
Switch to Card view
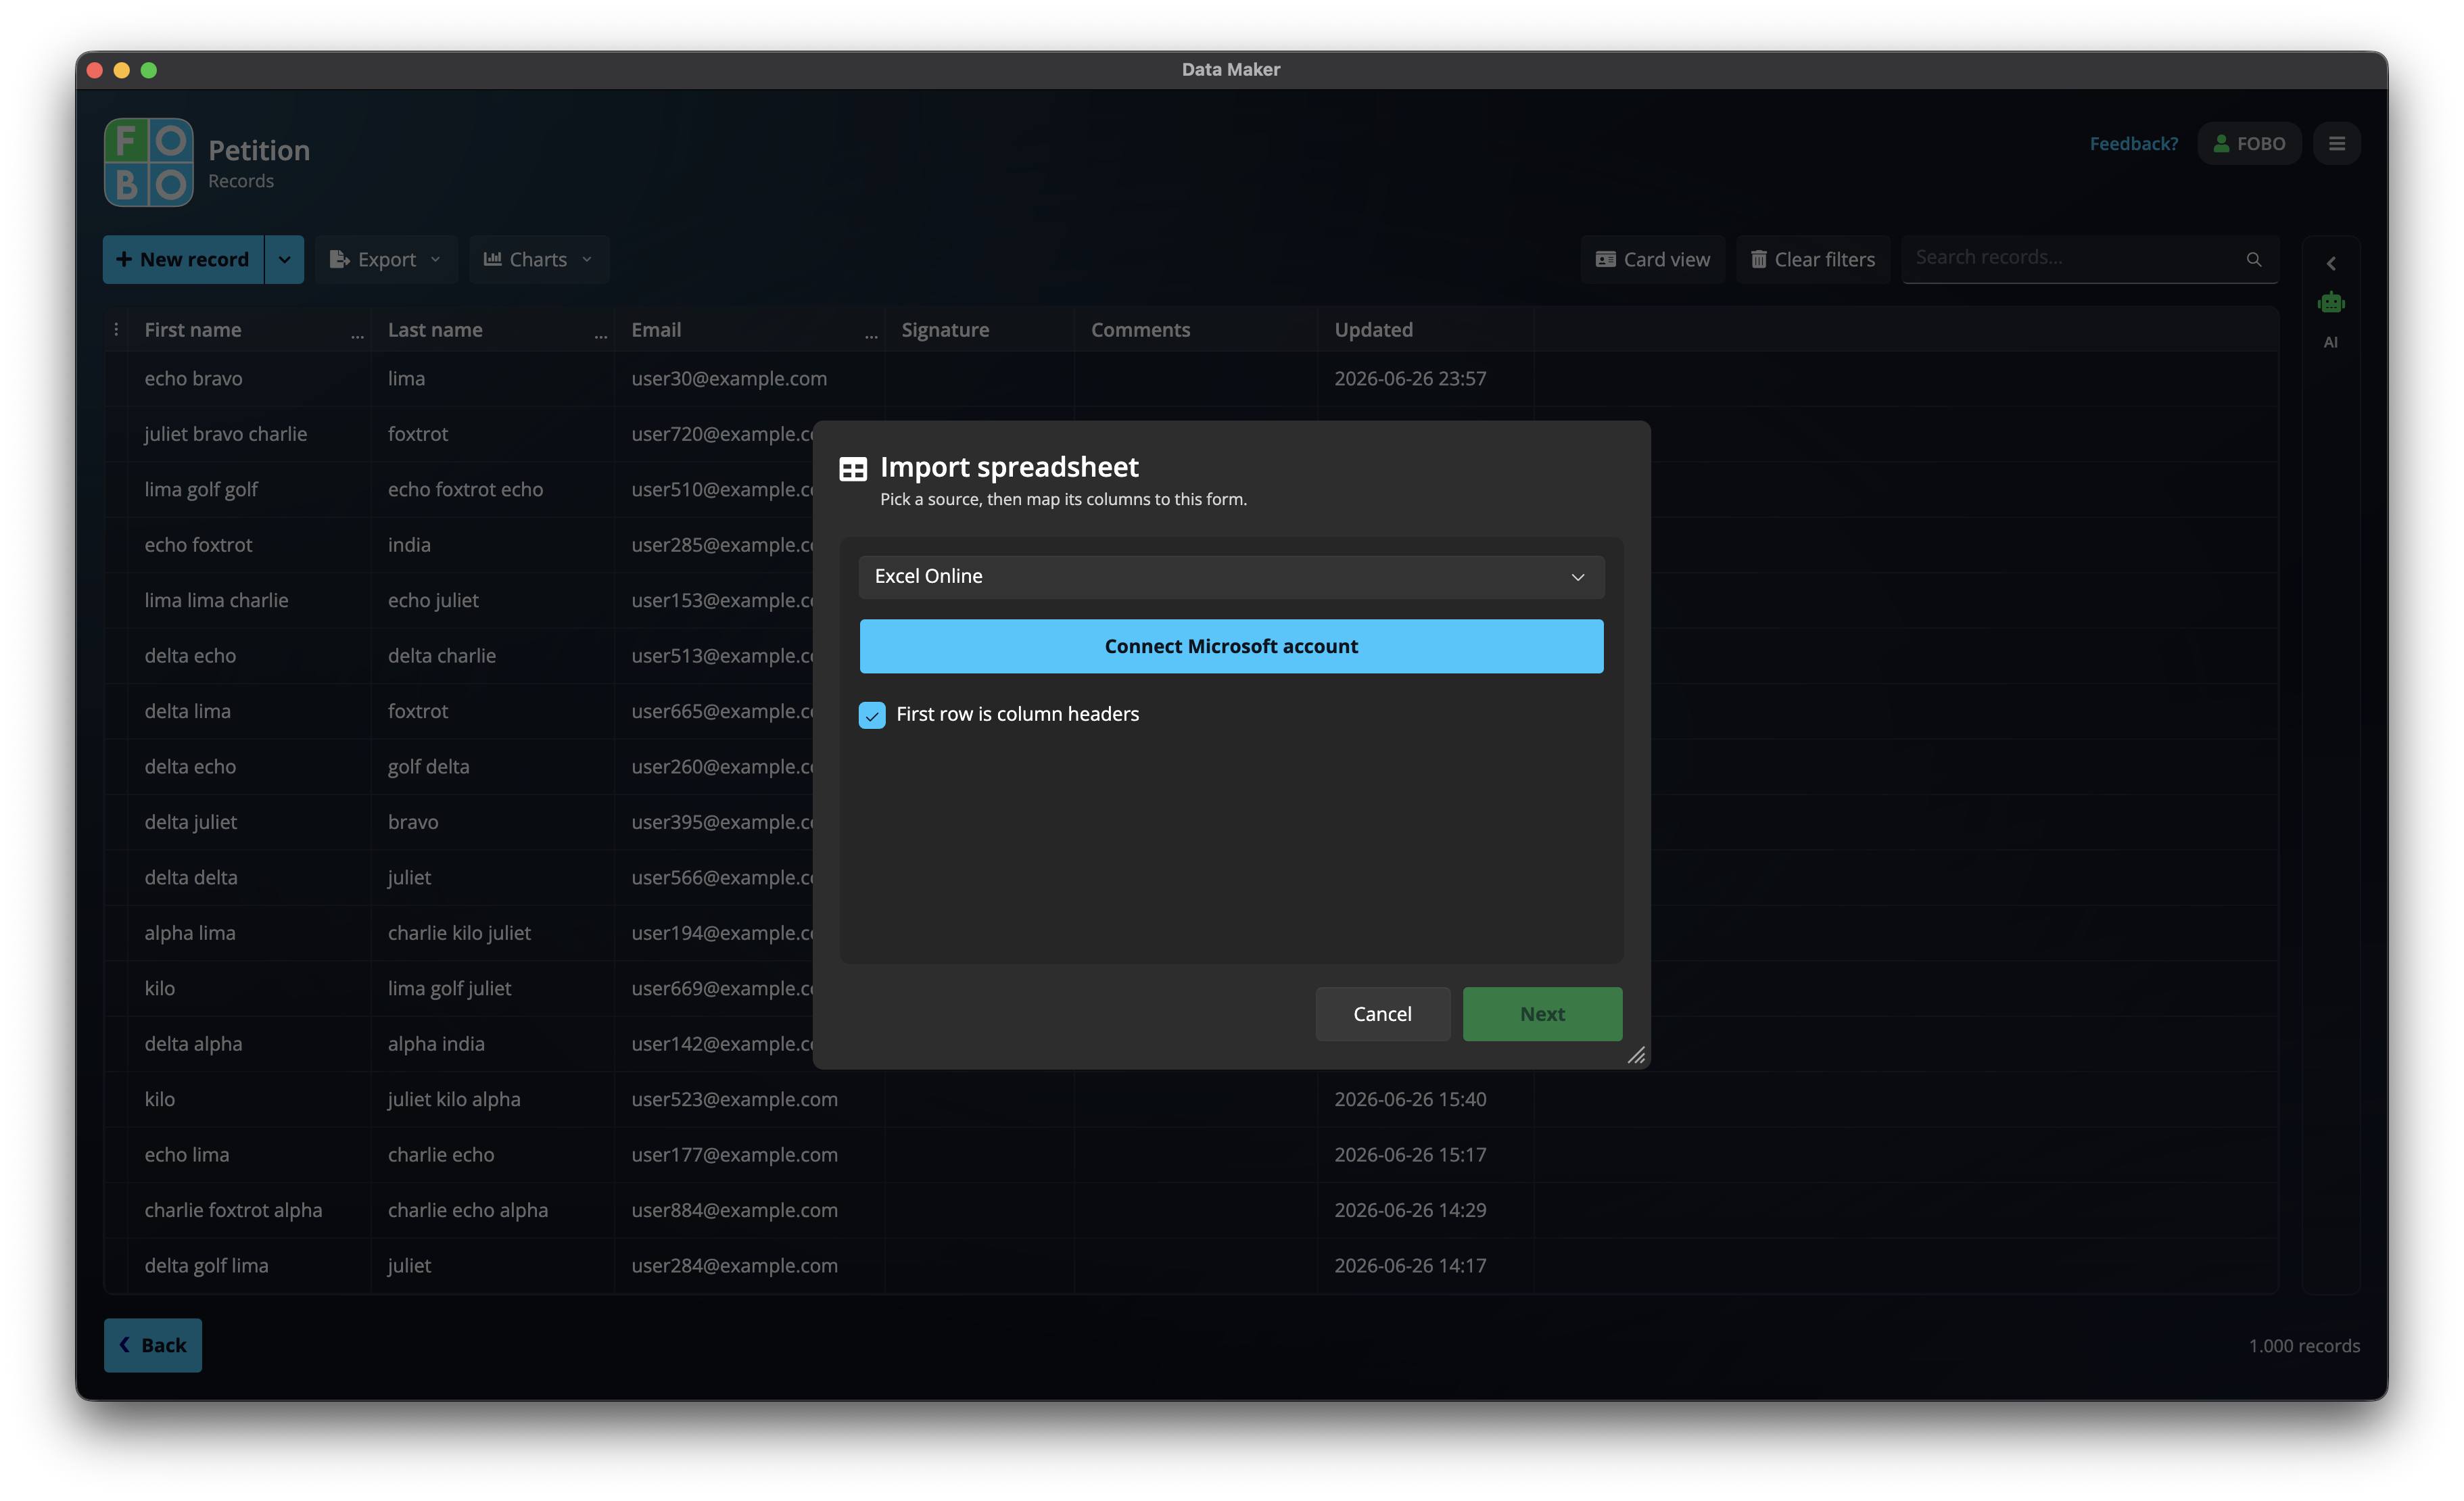click(1653, 260)
